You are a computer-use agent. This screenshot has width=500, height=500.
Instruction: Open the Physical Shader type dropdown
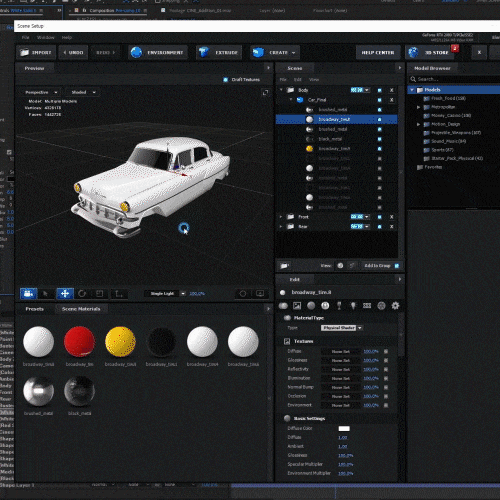pos(342,328)
